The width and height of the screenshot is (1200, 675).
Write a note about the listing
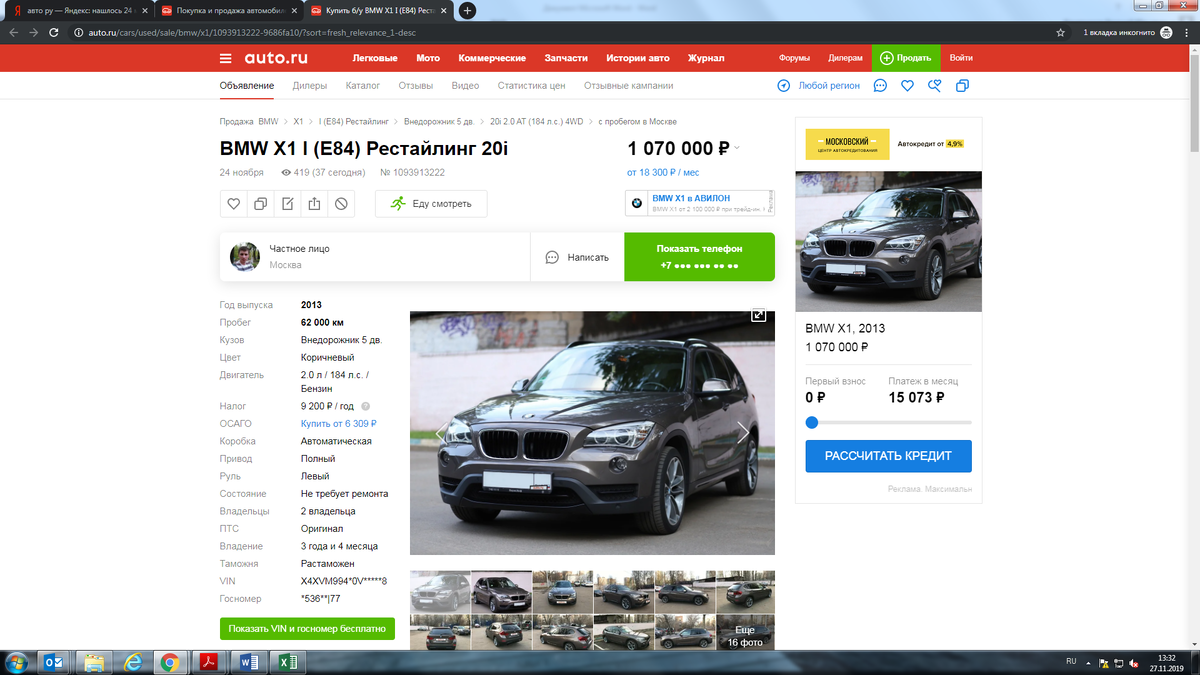[288, 203]
